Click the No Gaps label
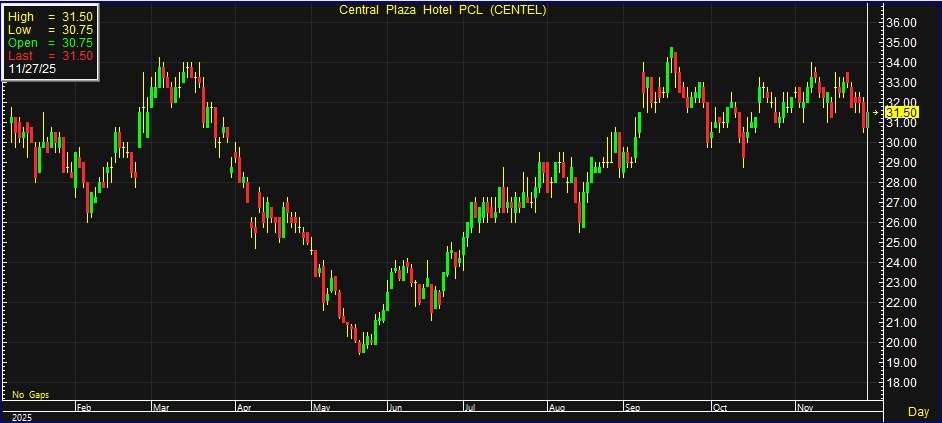Screen dimensions: 942x423 (30, 395)
